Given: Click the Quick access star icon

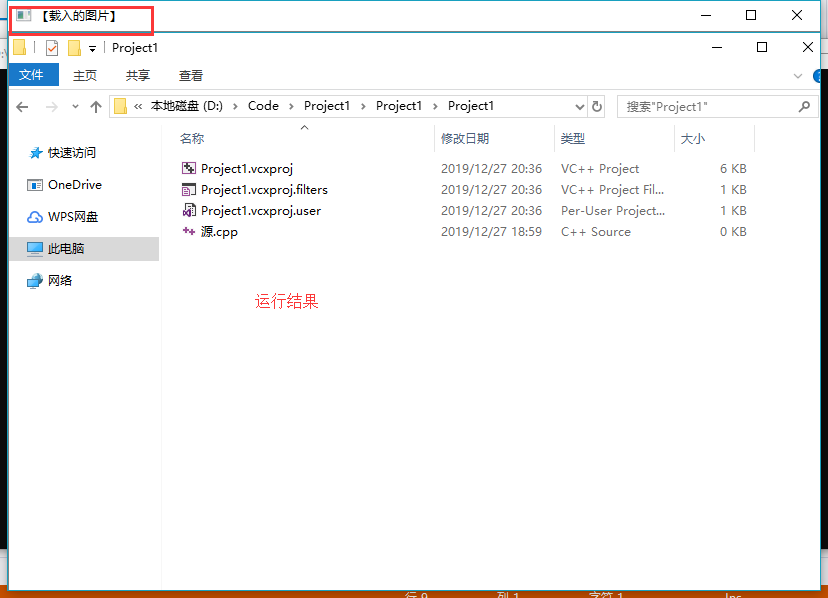Looking at the screenshot, I should click(x=35, y=153).
